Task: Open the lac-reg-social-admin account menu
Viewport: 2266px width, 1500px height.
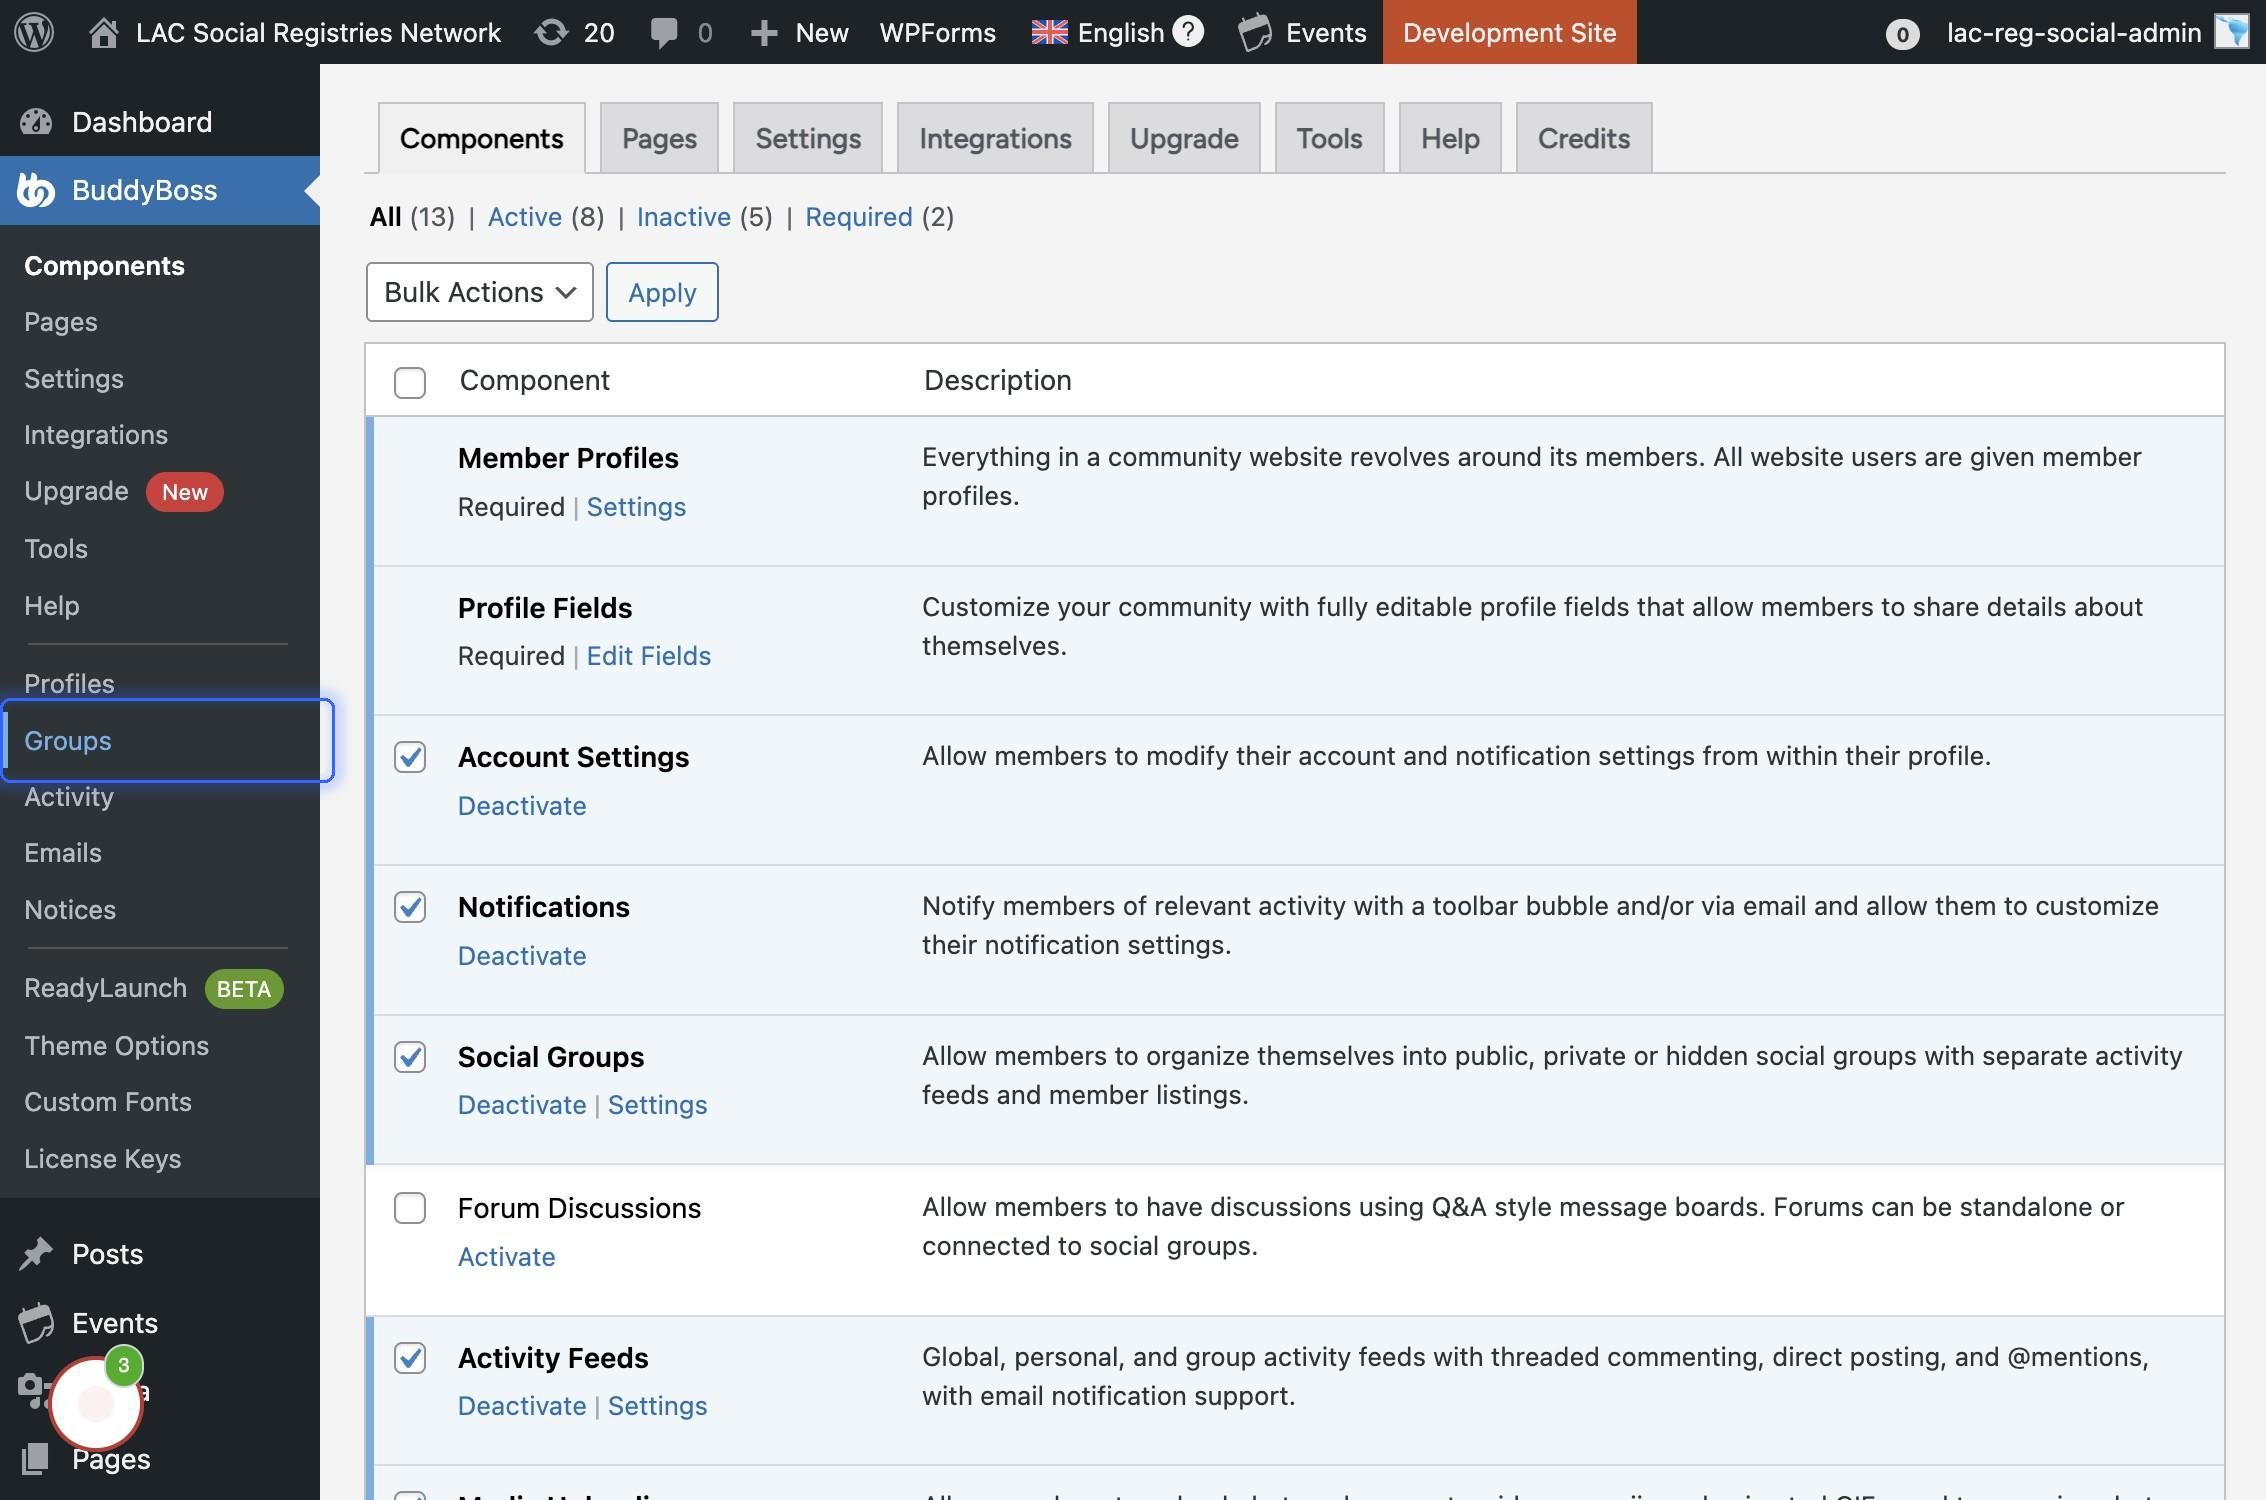Action: (2073, 32)
